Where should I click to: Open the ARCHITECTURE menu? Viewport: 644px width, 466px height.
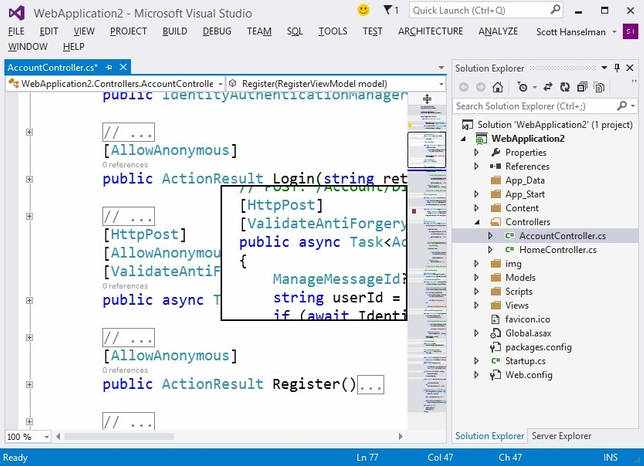tap(430, 31)
